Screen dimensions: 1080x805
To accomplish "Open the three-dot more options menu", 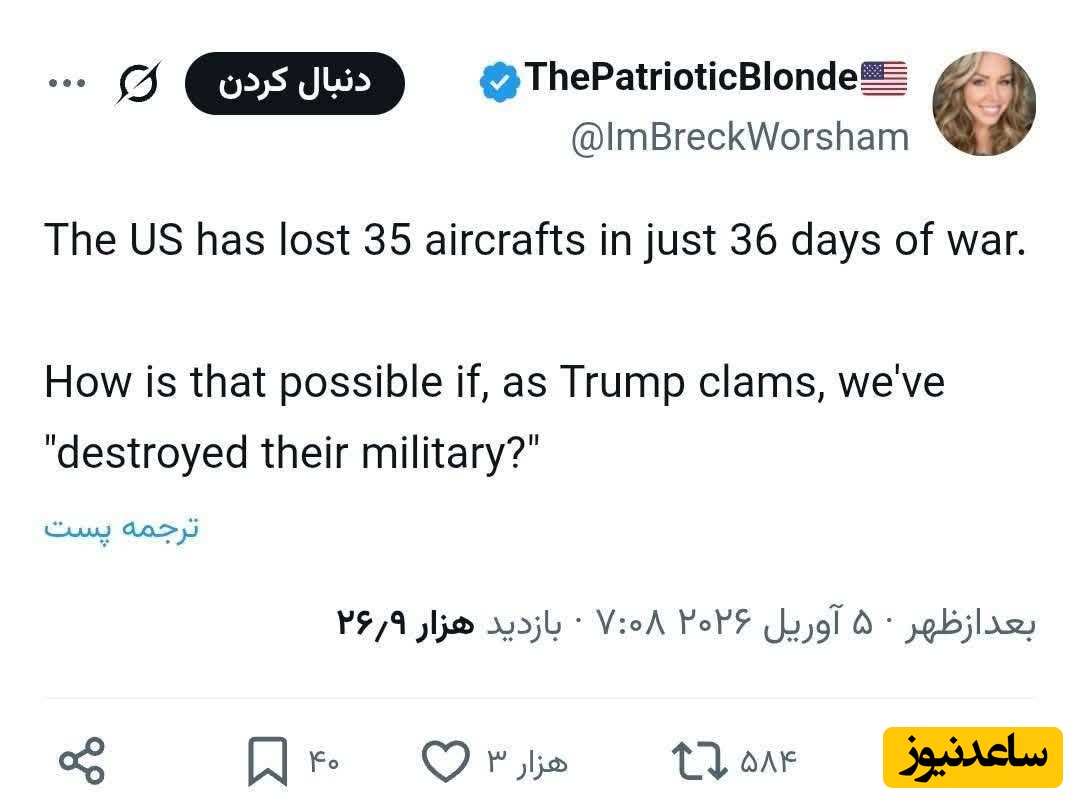I will coord(67,83).
